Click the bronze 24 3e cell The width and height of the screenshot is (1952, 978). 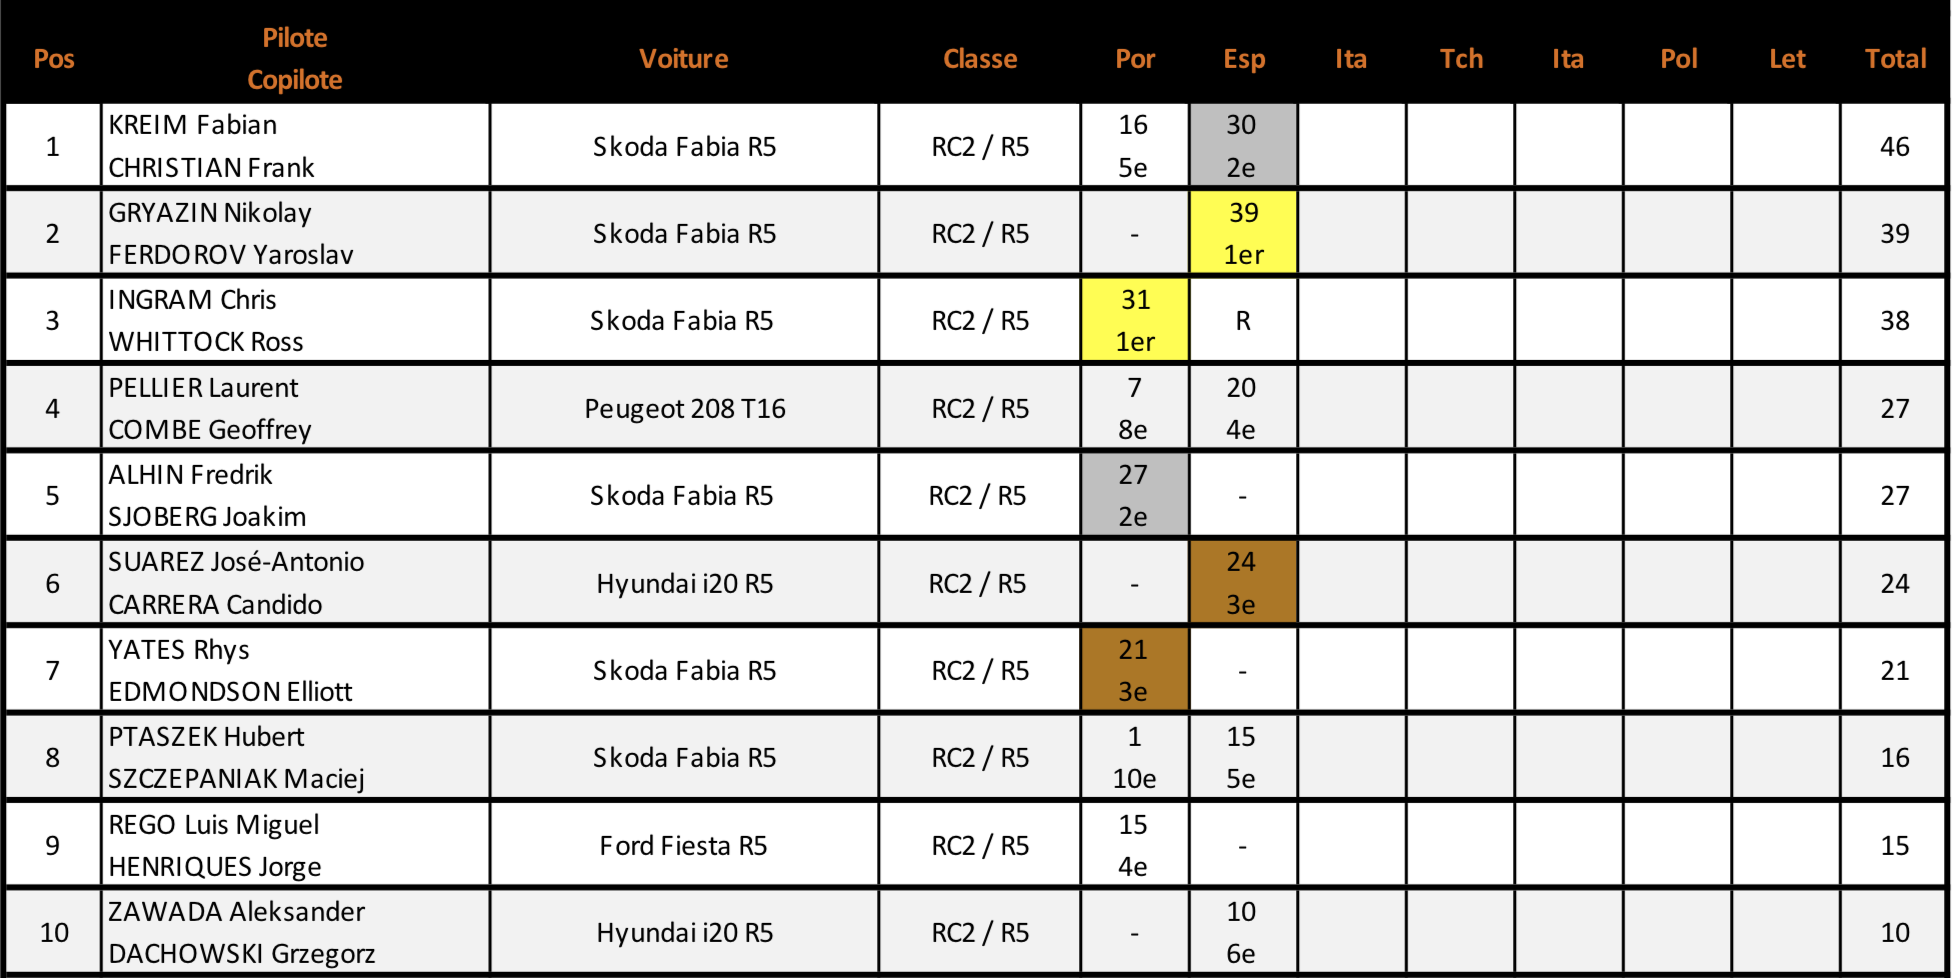[1243, 583]
